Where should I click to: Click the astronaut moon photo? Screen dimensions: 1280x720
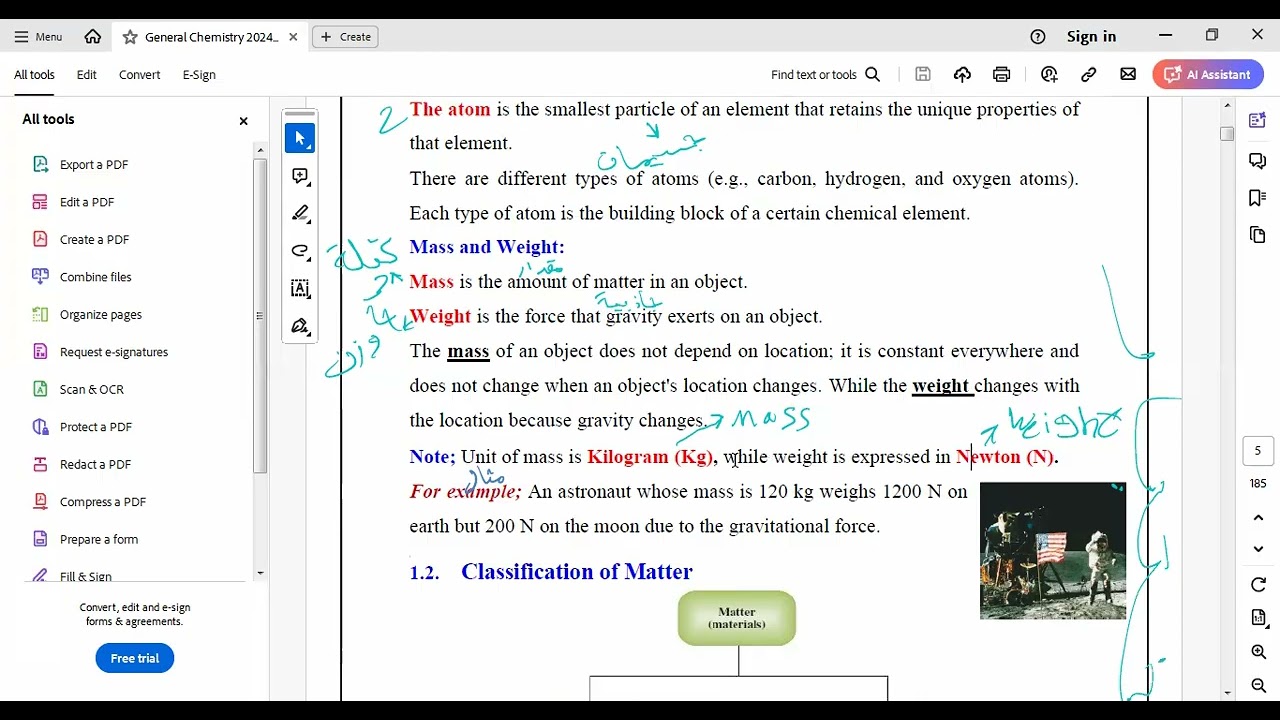[x=1053, y=551]
